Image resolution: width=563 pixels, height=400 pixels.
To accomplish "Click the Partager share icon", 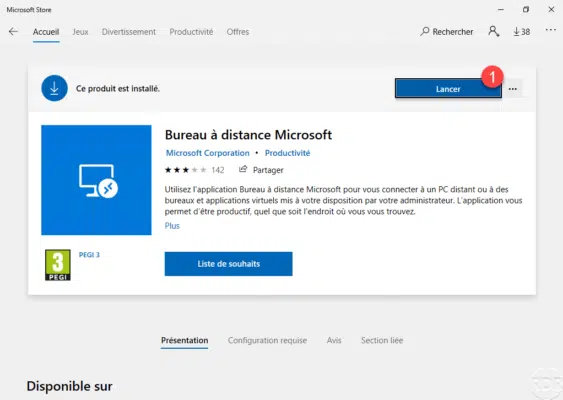I will 243,169.
